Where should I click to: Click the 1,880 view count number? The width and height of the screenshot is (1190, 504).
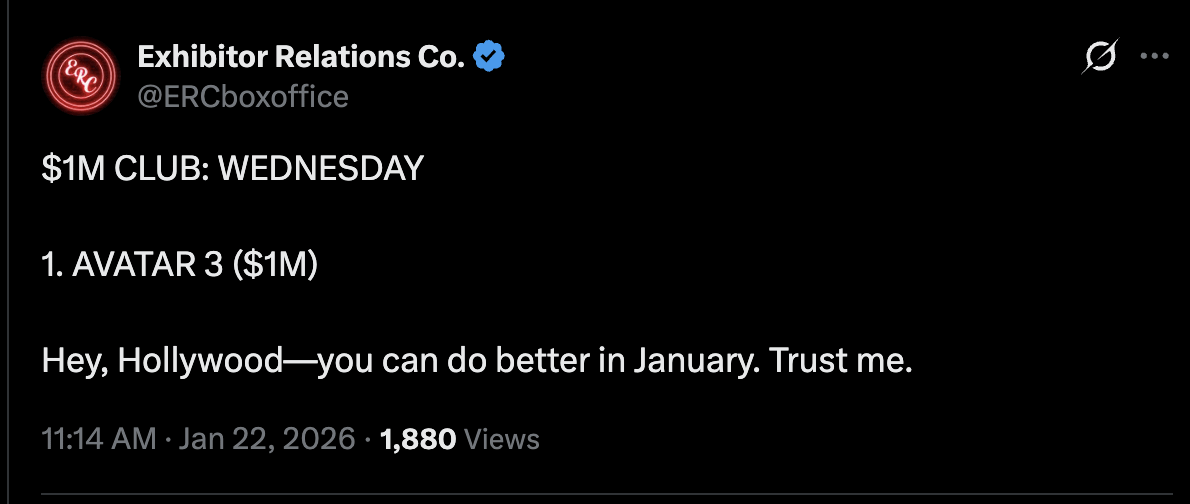coord(419,438)
